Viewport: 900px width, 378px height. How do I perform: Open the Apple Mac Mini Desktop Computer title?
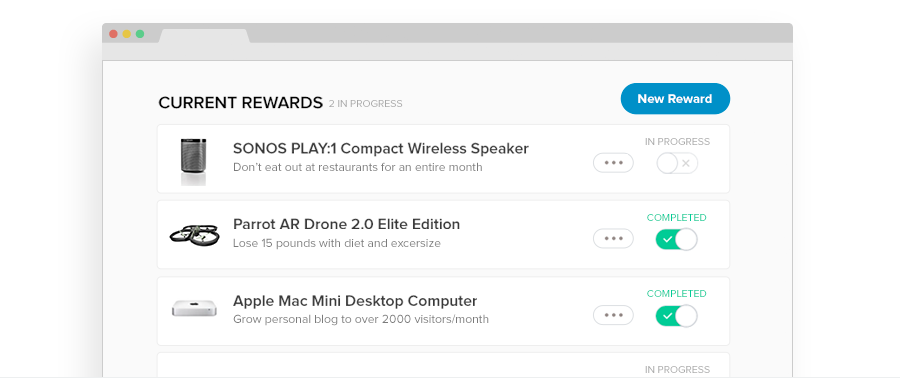355,301
